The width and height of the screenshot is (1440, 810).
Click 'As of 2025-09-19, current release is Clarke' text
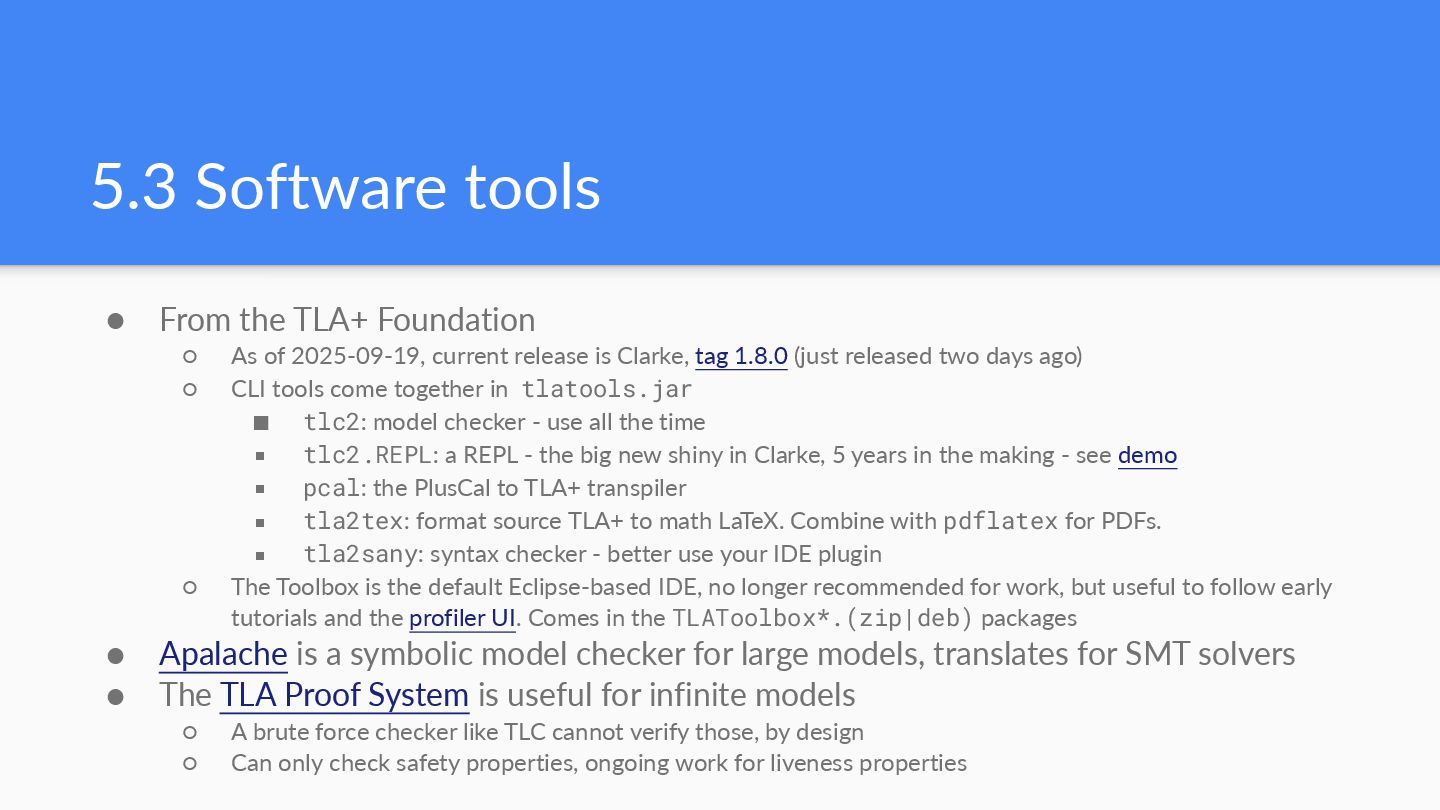[460, 356]
